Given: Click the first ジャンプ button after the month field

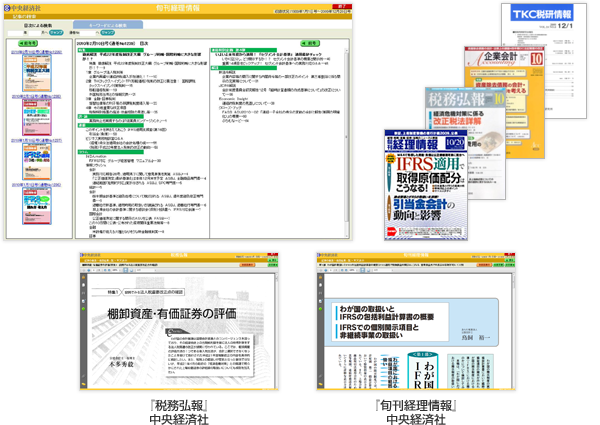Looking at the screenshot, I should [x=56, y=33].
